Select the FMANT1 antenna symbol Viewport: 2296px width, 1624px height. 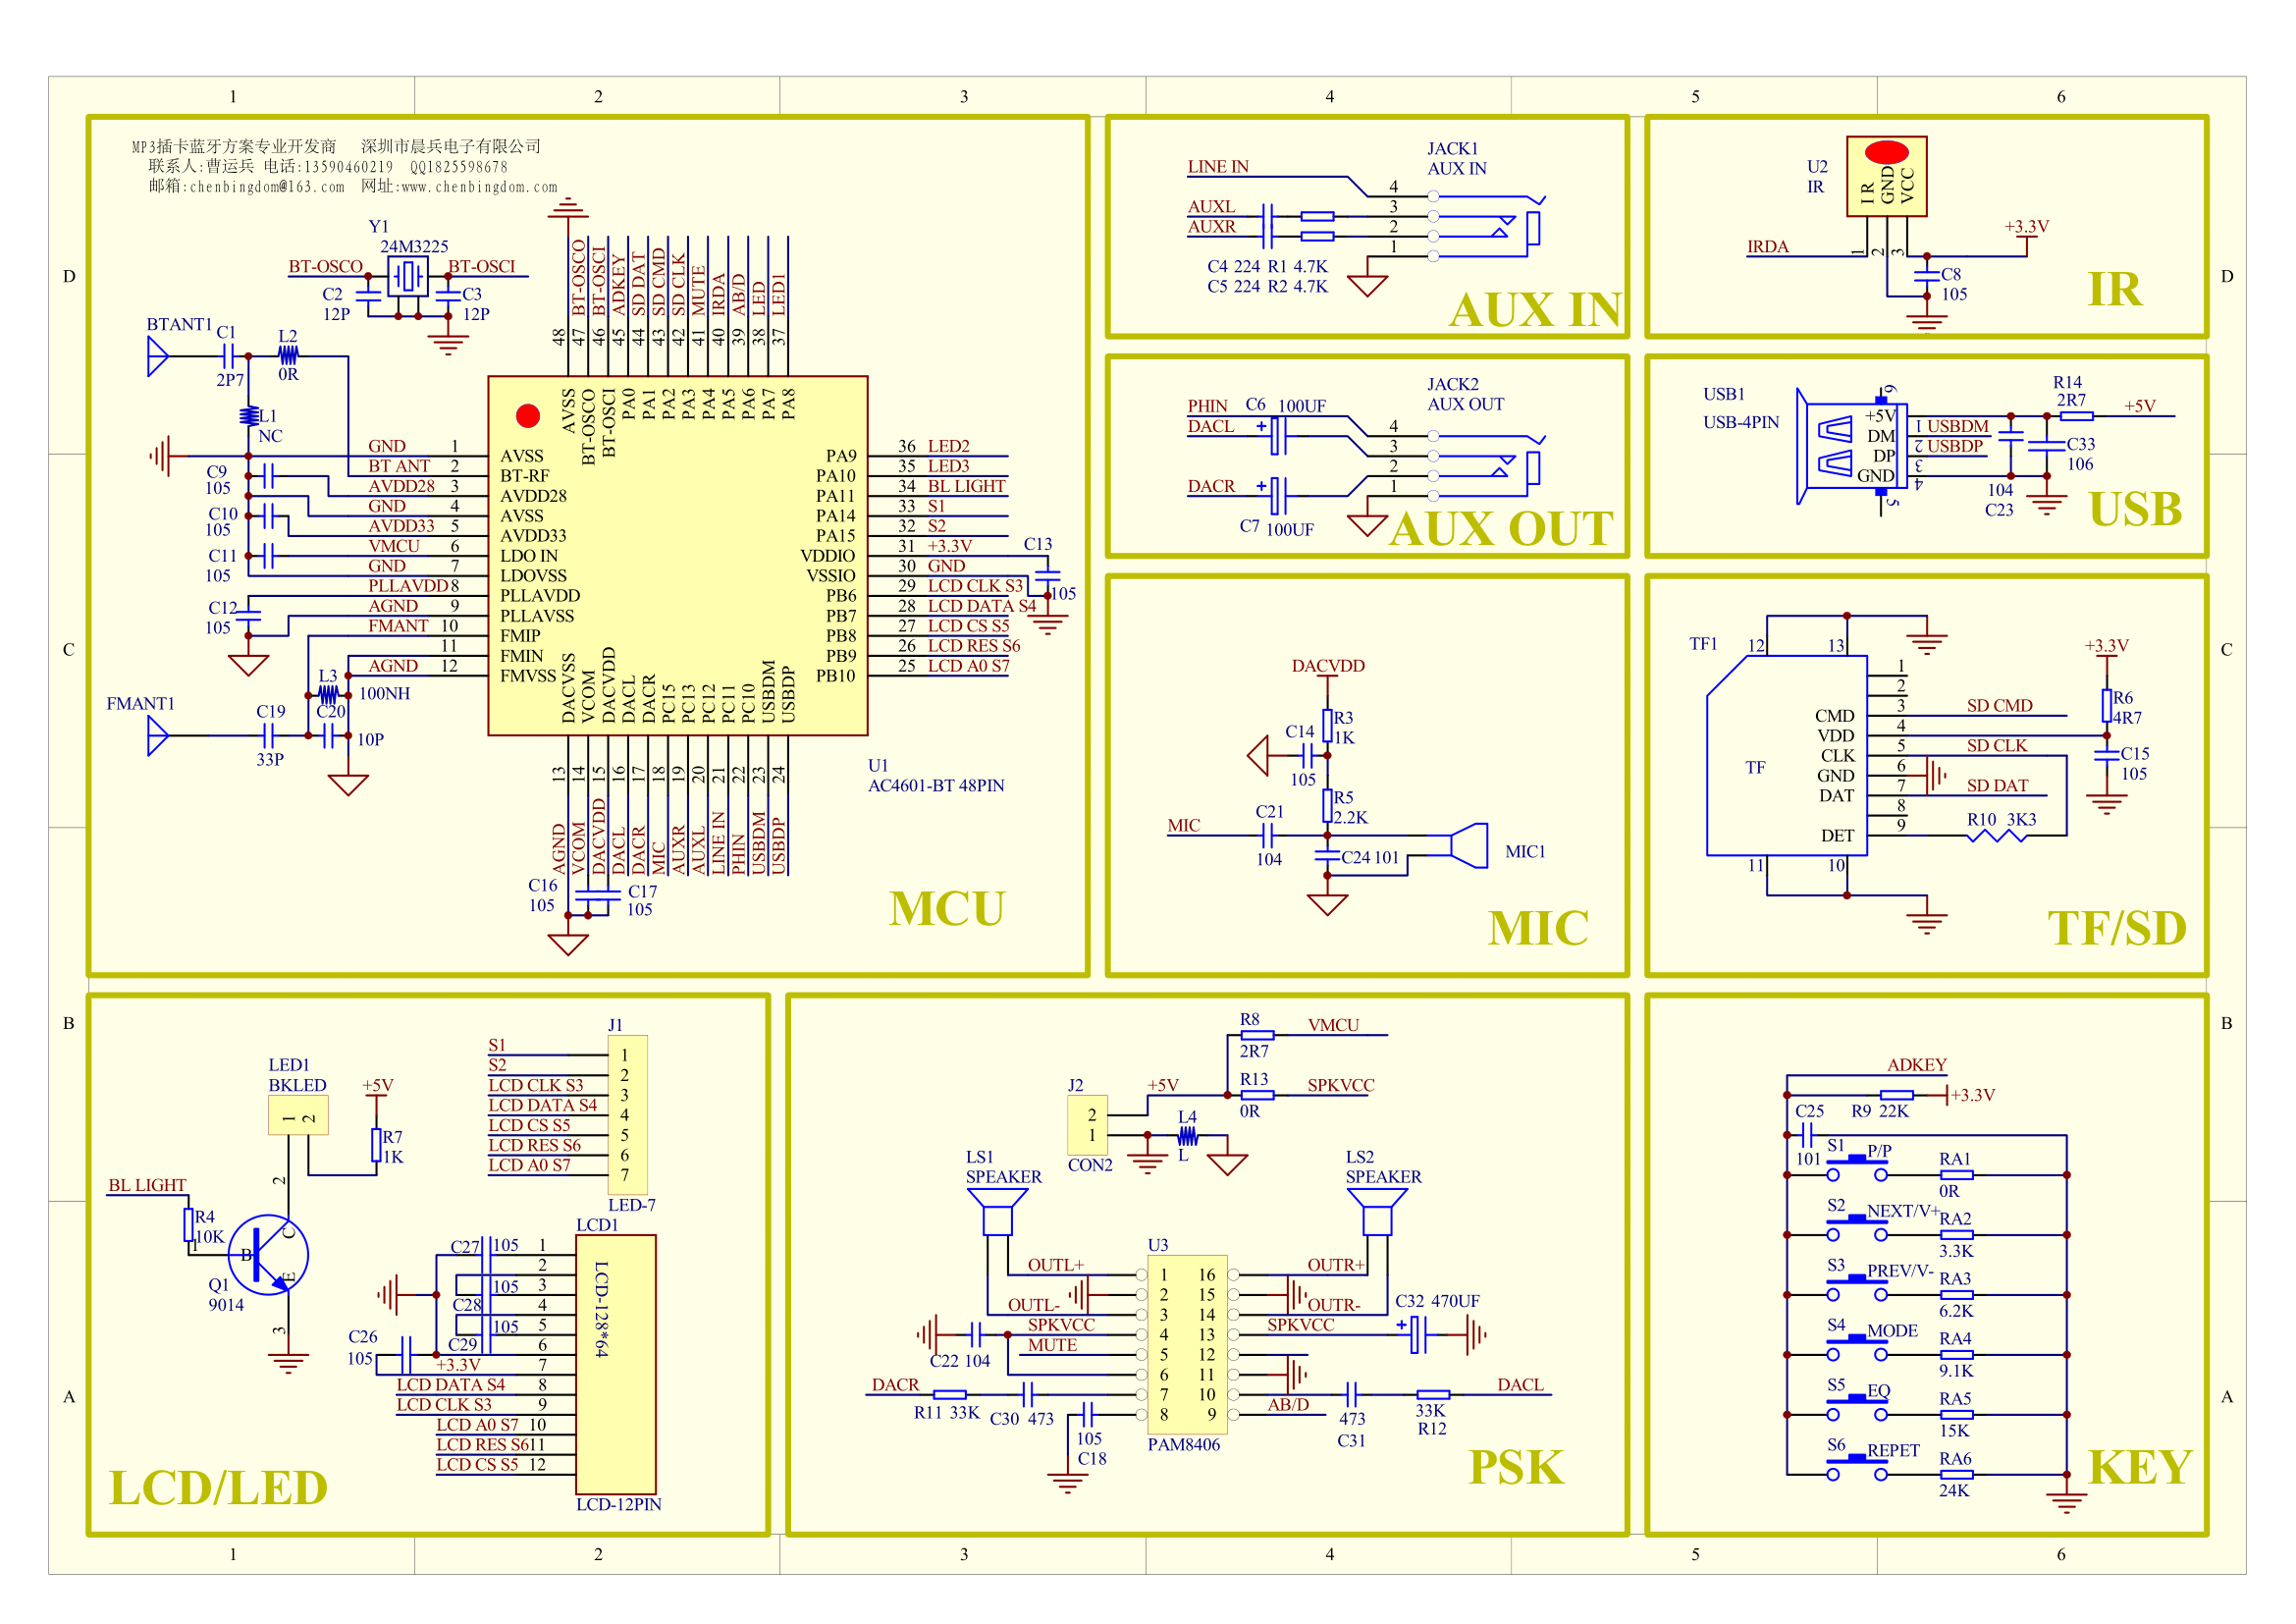(158, 736)
